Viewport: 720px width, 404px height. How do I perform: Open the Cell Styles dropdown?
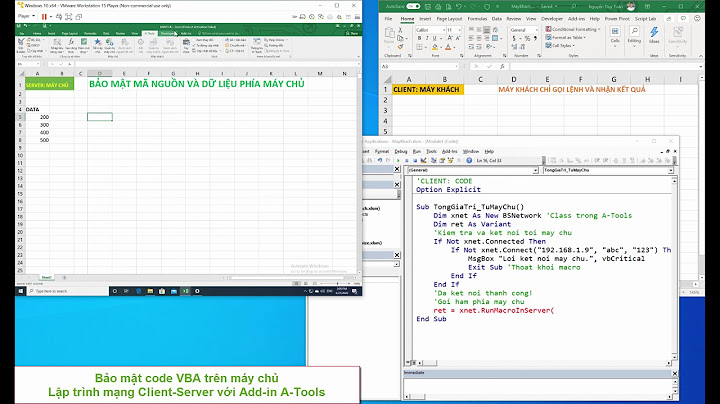click(560, 45)
